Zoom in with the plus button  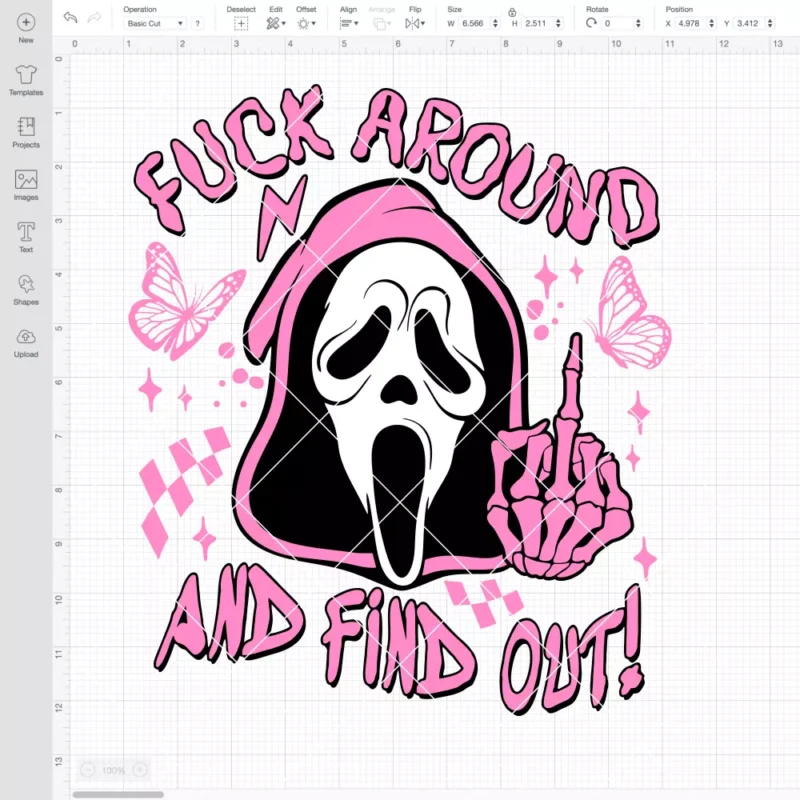pos(140,769)
